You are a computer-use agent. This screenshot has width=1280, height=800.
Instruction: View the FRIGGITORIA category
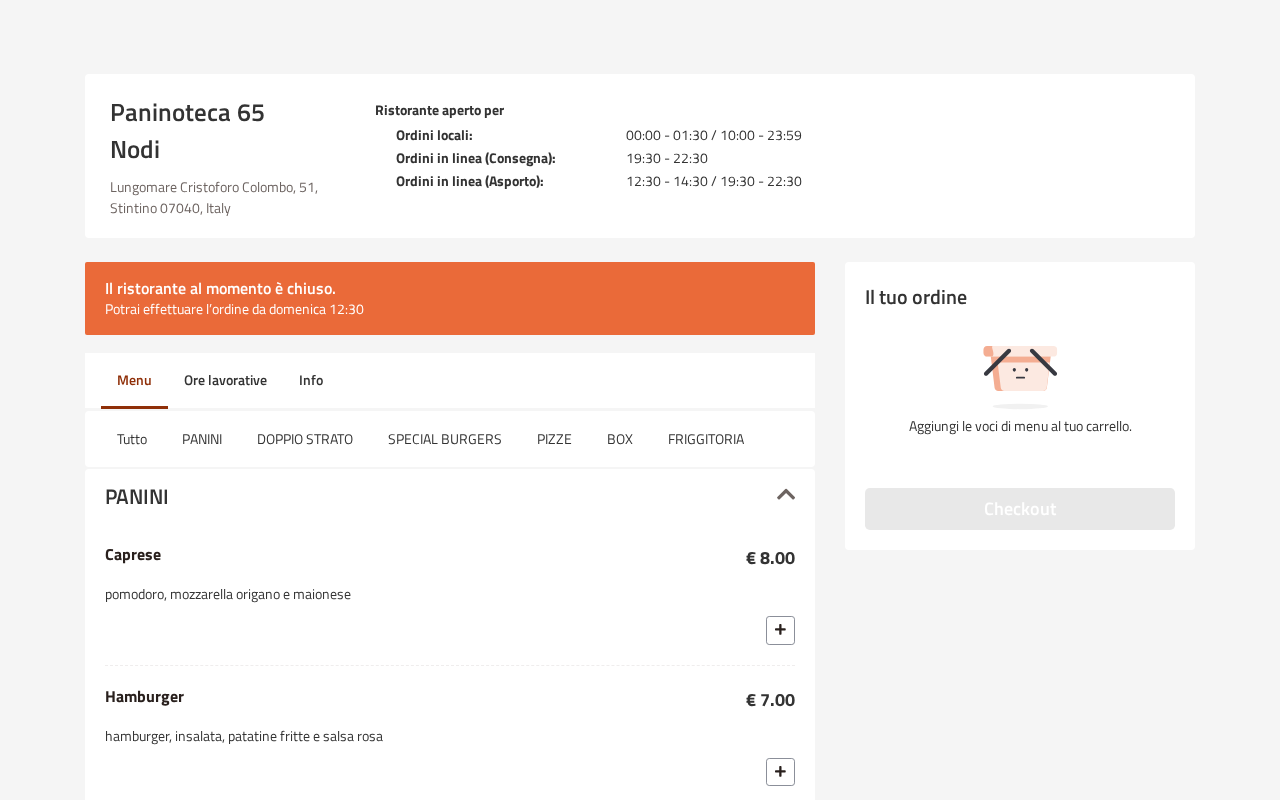[706, 439]
